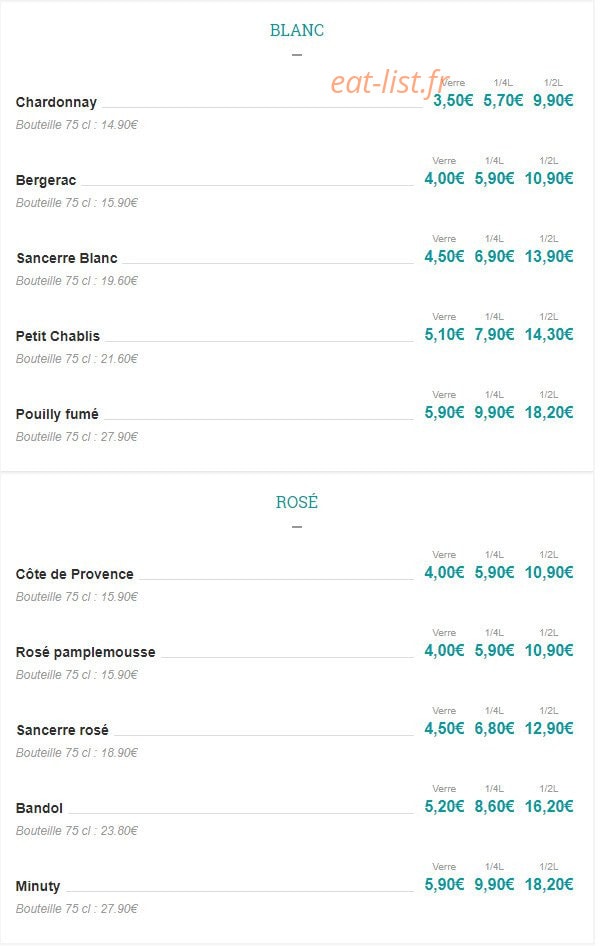Click the Rosé pamplemousse item name
Screen dimensions: 608x946
pyautogui.click(x=86, y=652)
